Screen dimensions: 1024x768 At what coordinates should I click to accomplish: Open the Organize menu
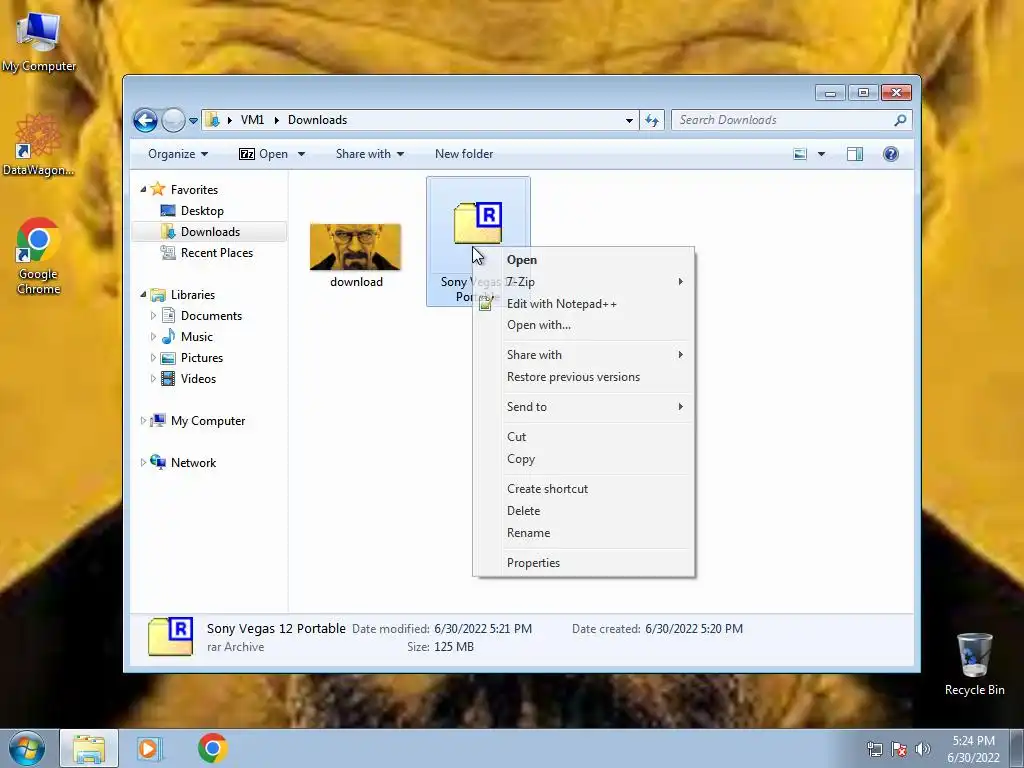[178, 154]
